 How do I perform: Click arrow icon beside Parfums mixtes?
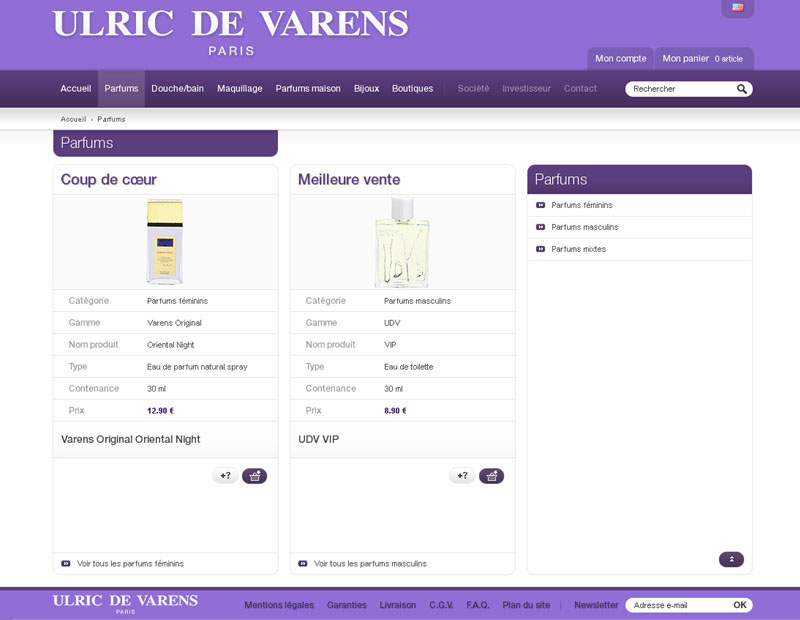click(540, 249)
